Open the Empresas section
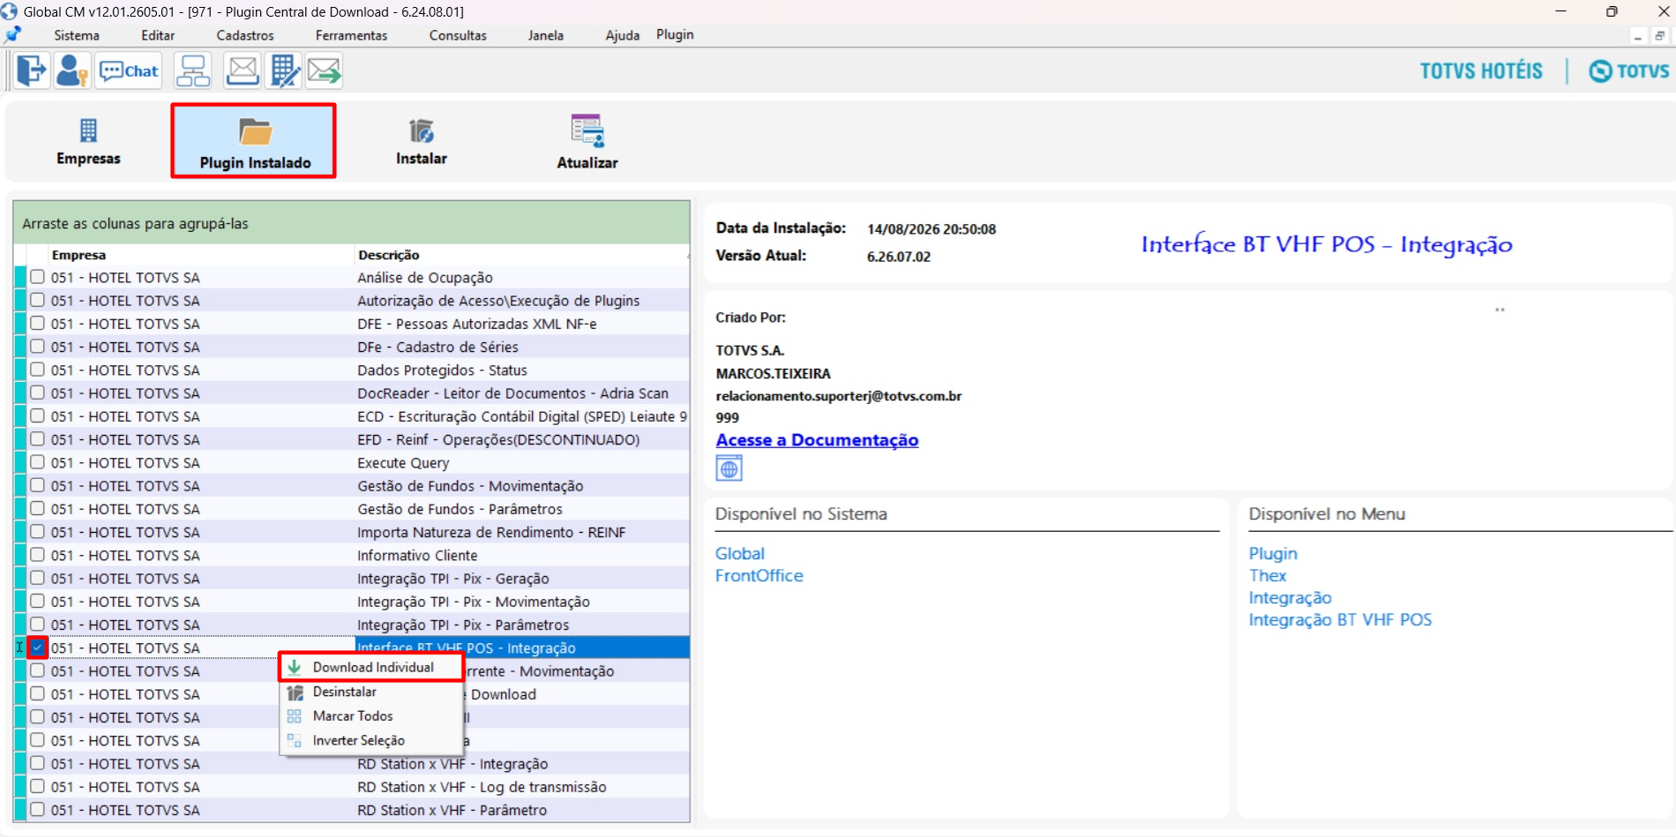Image resolution: width=1676 pixels, height=837 pixels. 88,141
